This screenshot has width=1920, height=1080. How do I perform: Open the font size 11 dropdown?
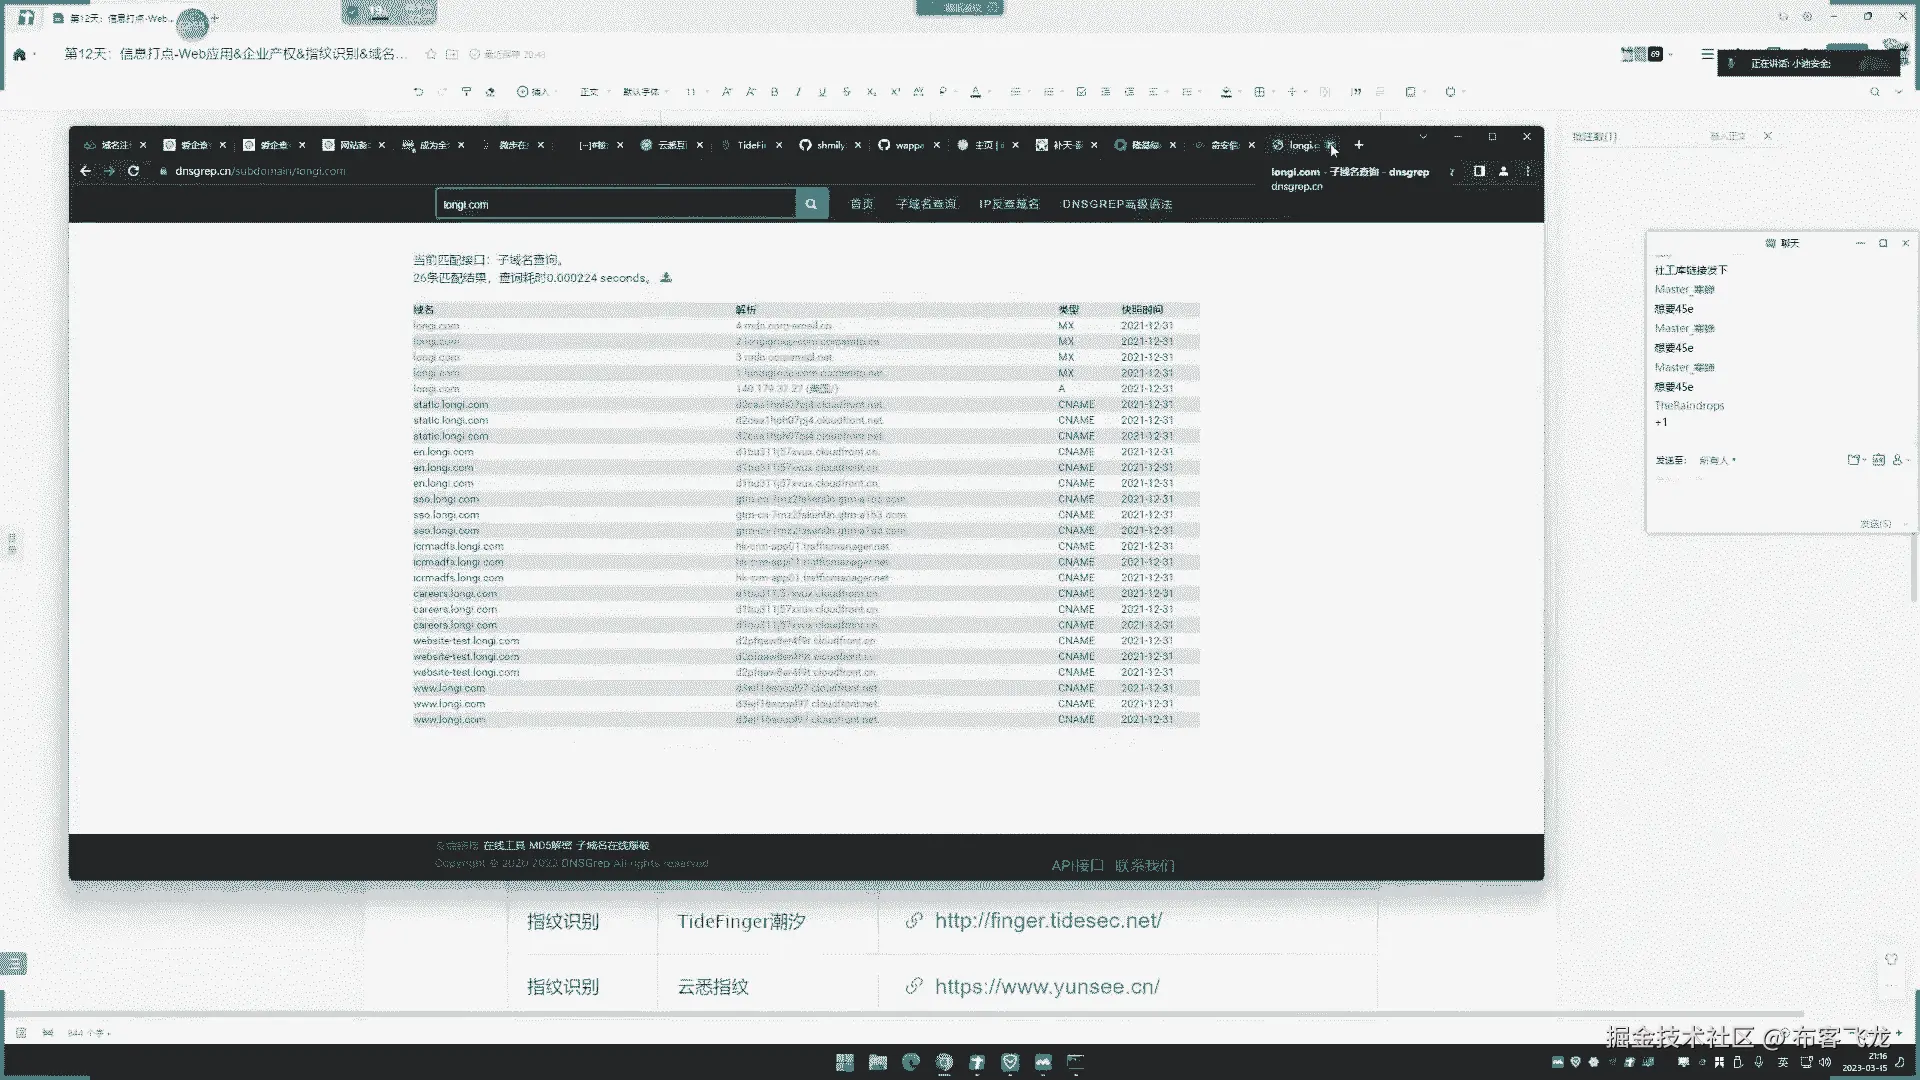click(696, 92)
